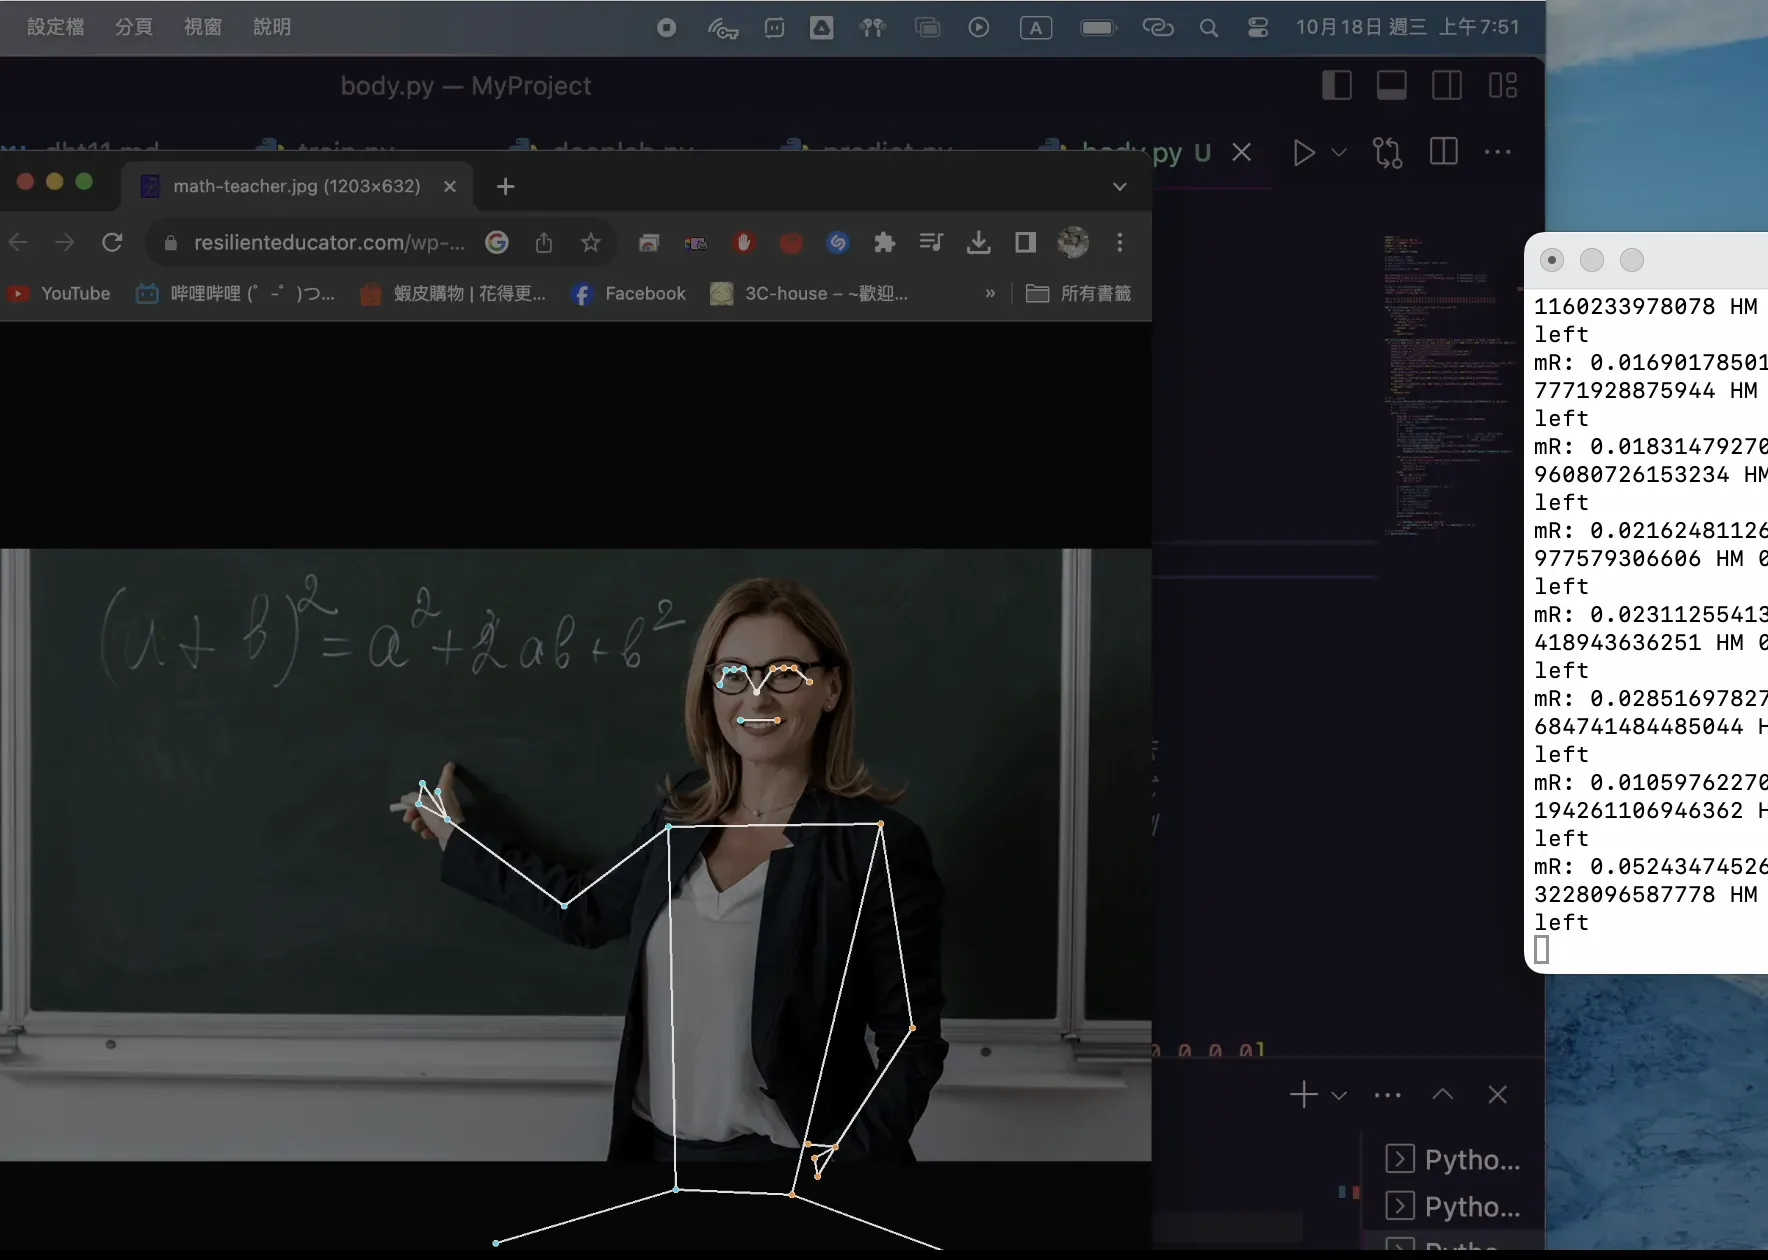Open the YouTube bookmark
Screen dimensions: 1768x1260
coord(60,293)
